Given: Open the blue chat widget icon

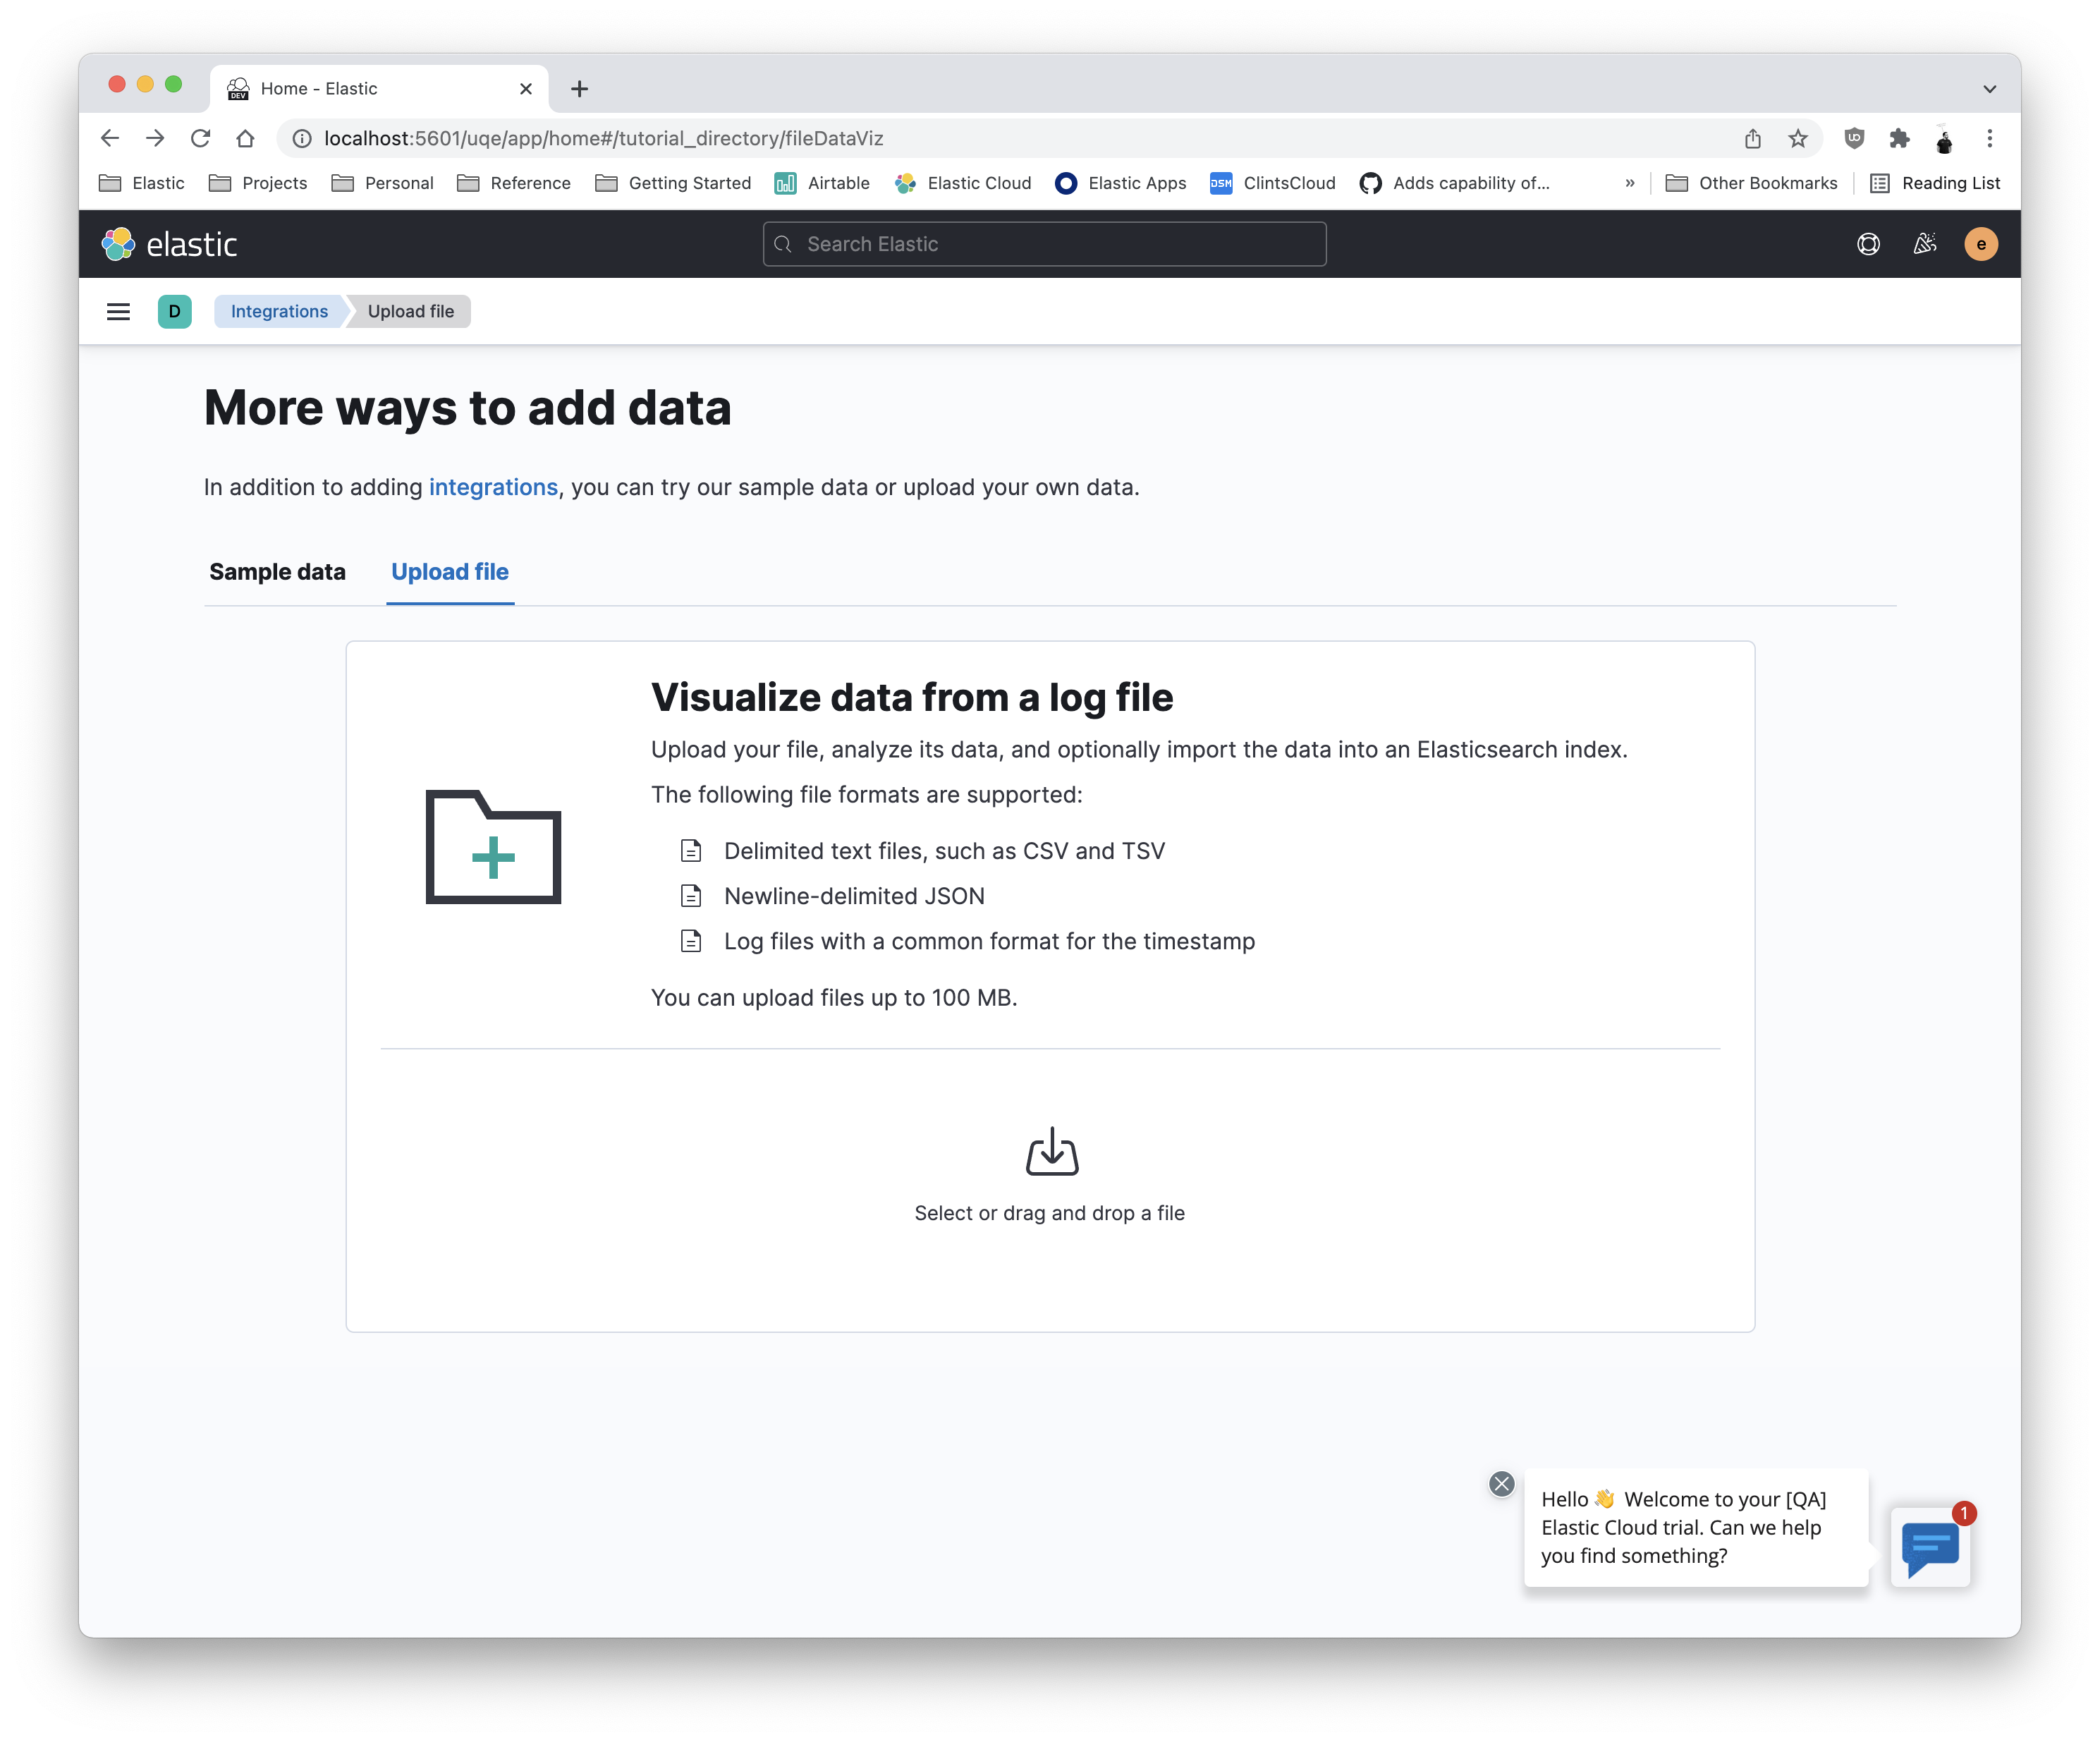Looking at the screenshot, I should 1930,1547.
